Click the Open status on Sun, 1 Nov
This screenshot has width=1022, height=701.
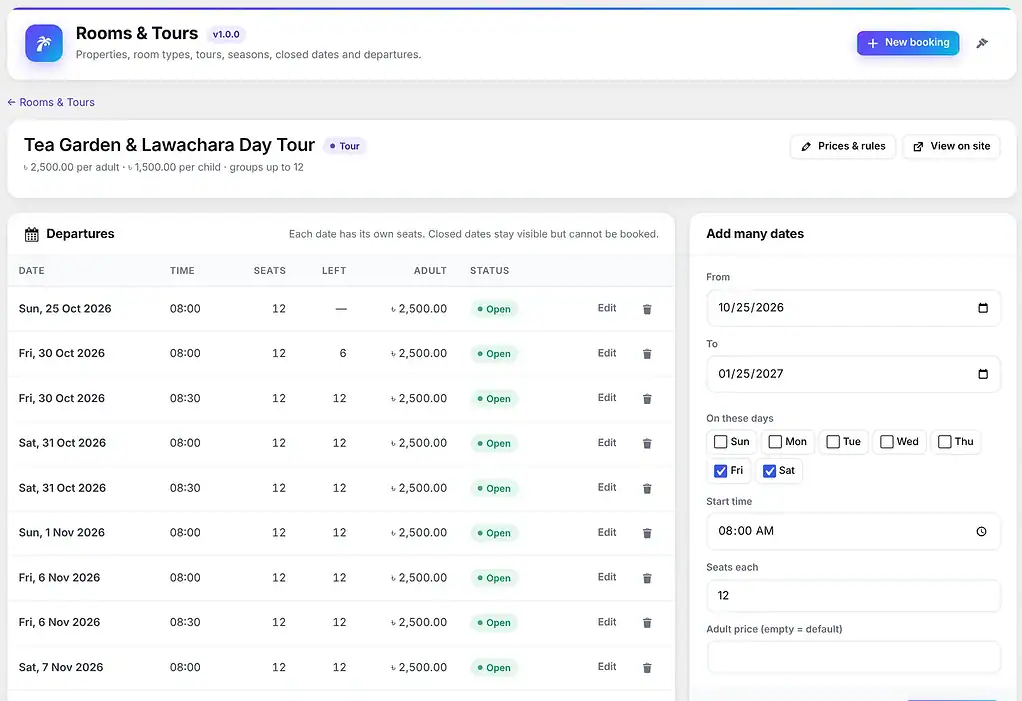[494, 533]
